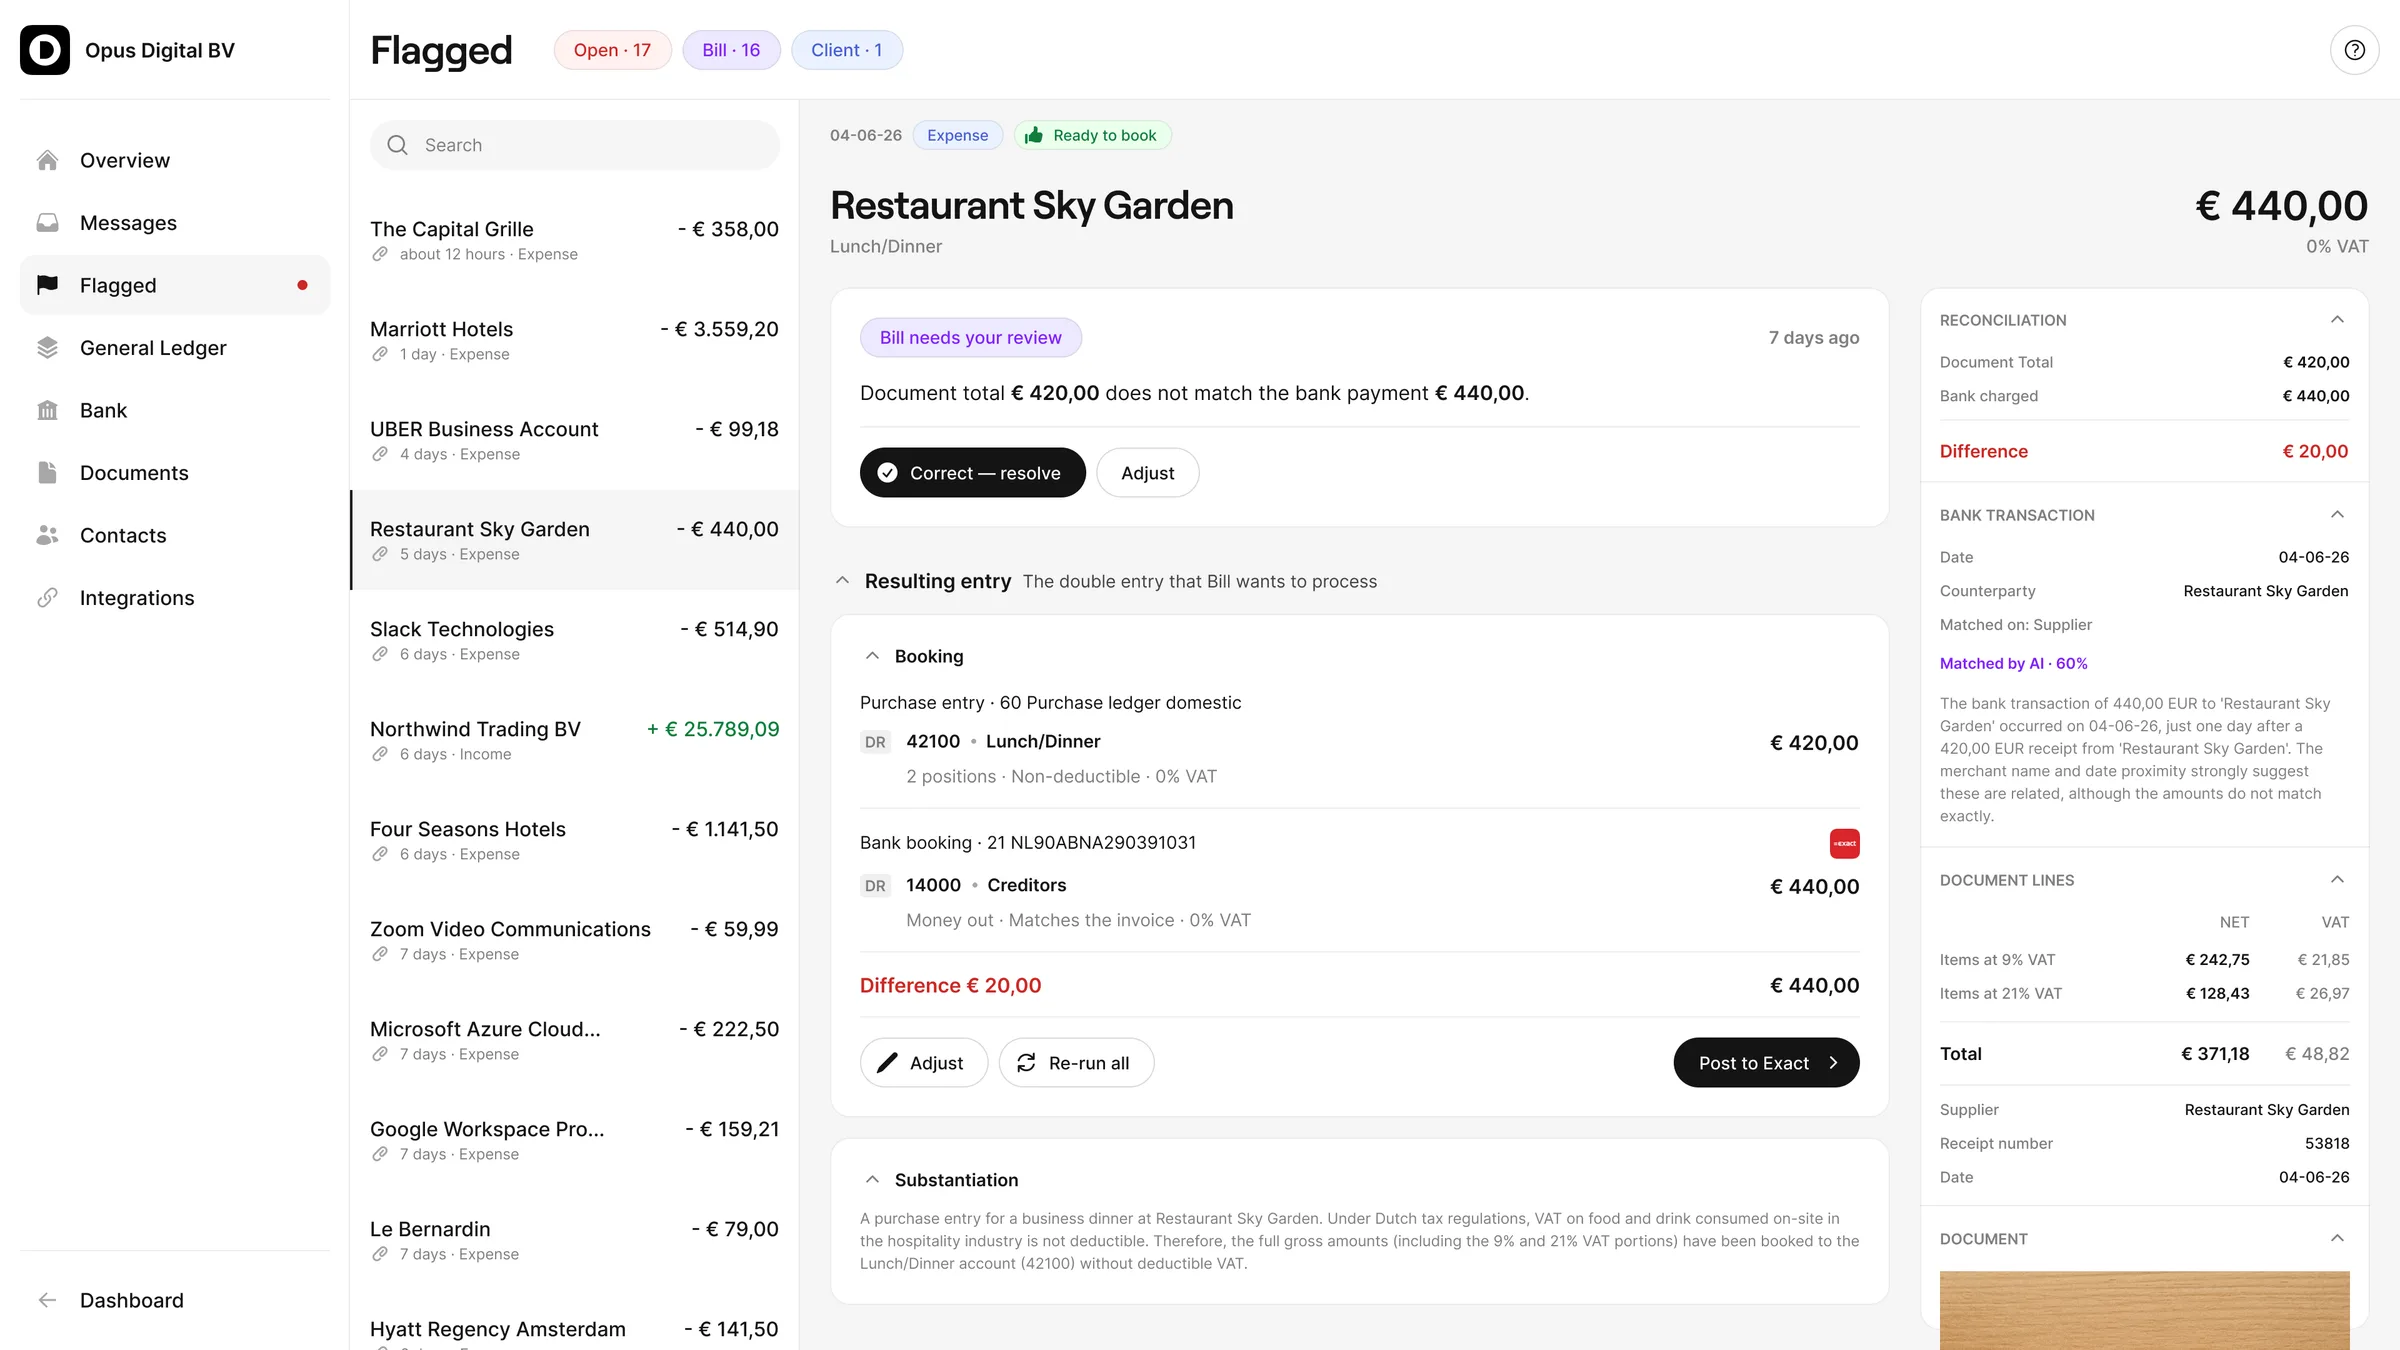
Task: Click attachment icon under Slack Technologies
Action: 380,654
